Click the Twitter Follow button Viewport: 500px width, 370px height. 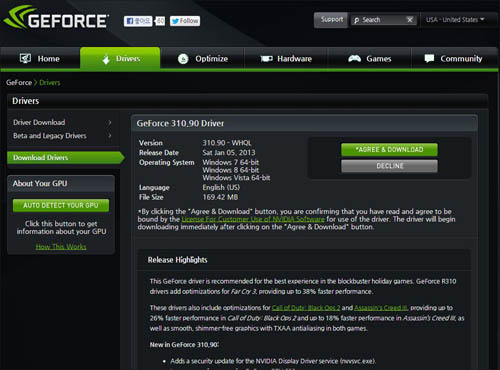pyautogui.click(x=185, y=21)
